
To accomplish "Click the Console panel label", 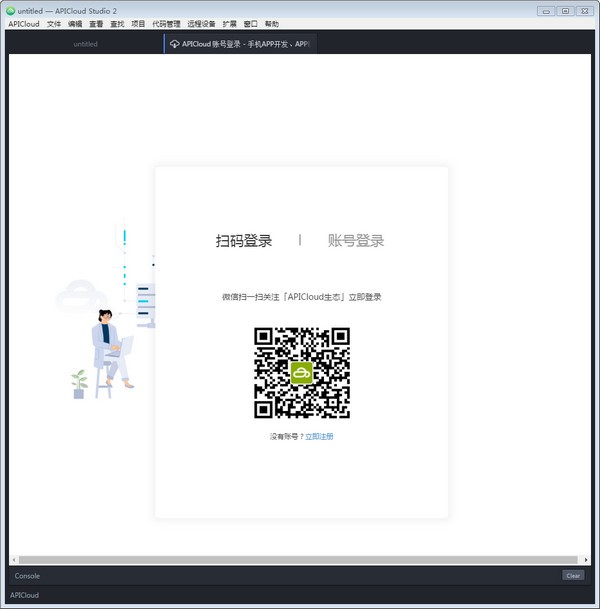I will click(x=27, y=576).
